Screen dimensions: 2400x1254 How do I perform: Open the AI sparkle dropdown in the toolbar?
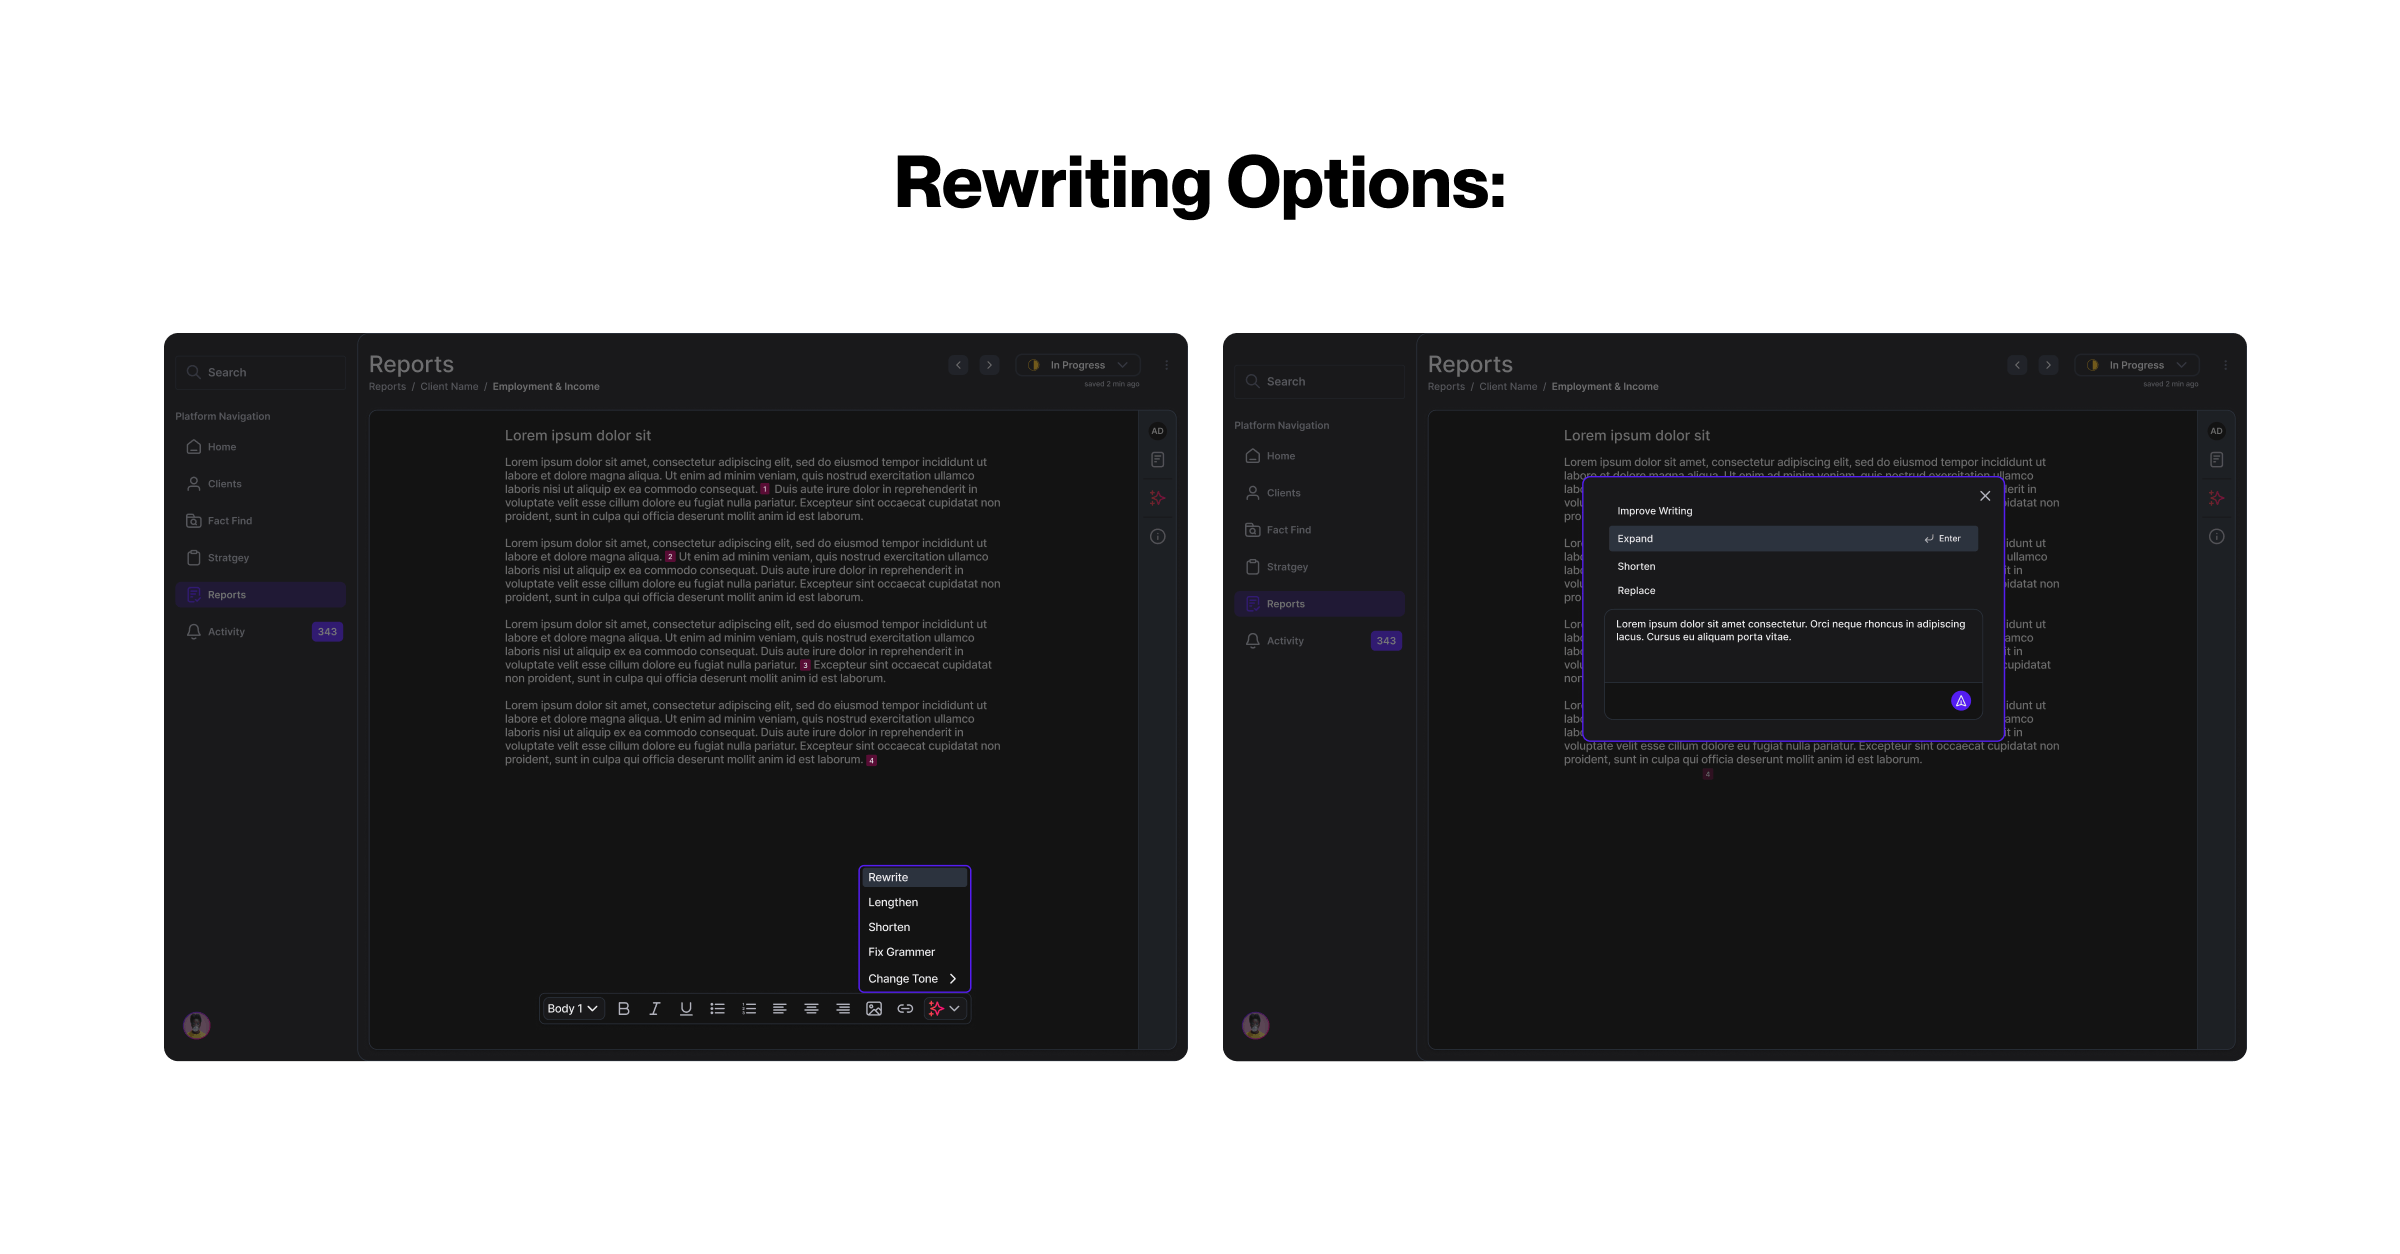pos(944,1009)
